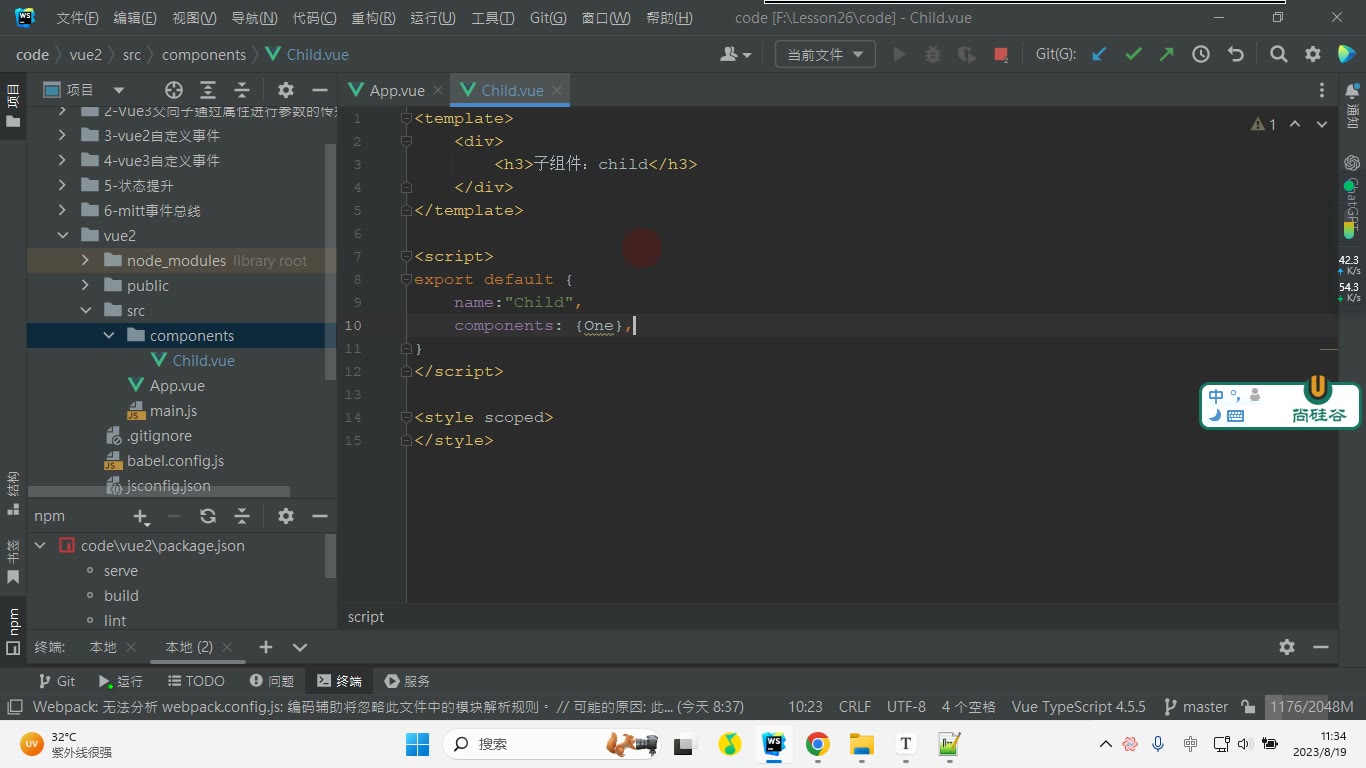The image size is (1366, 768).
Task: Click the Windows Start button
Action: [417, 744]
